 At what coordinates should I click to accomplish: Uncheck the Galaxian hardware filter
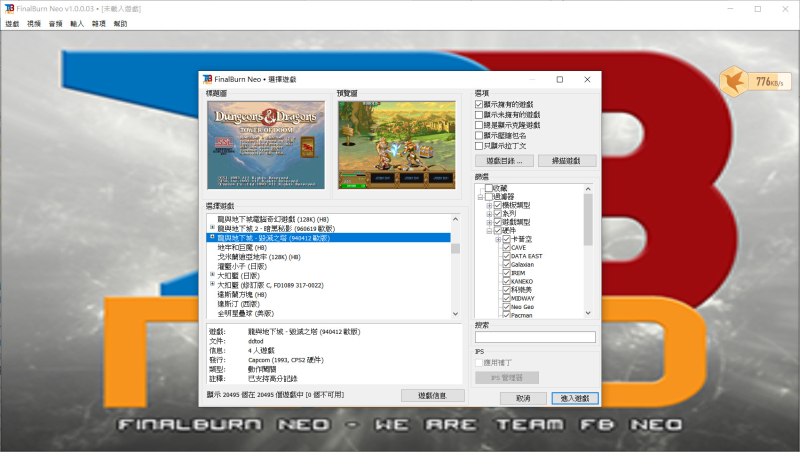(x=507, y=264)
